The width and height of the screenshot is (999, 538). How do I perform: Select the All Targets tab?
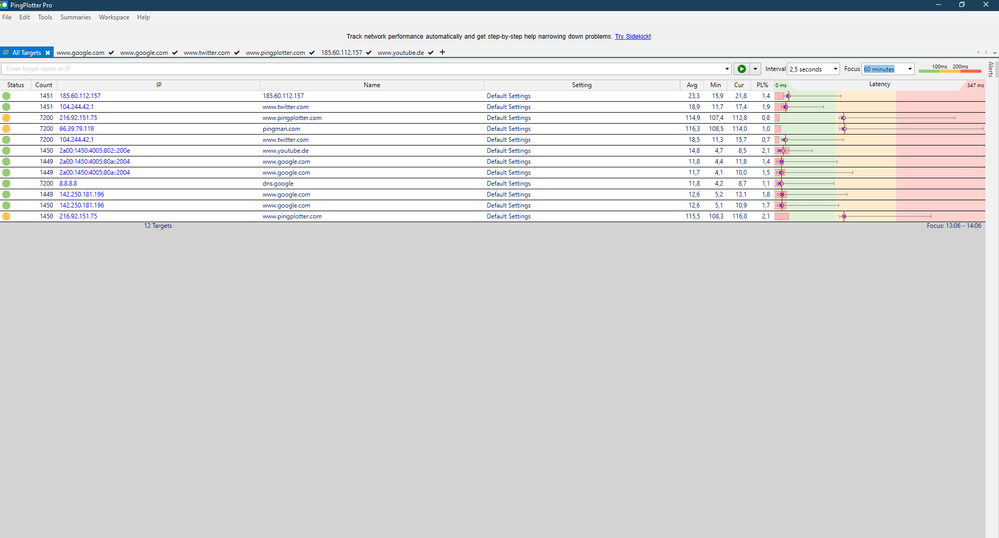26,53
